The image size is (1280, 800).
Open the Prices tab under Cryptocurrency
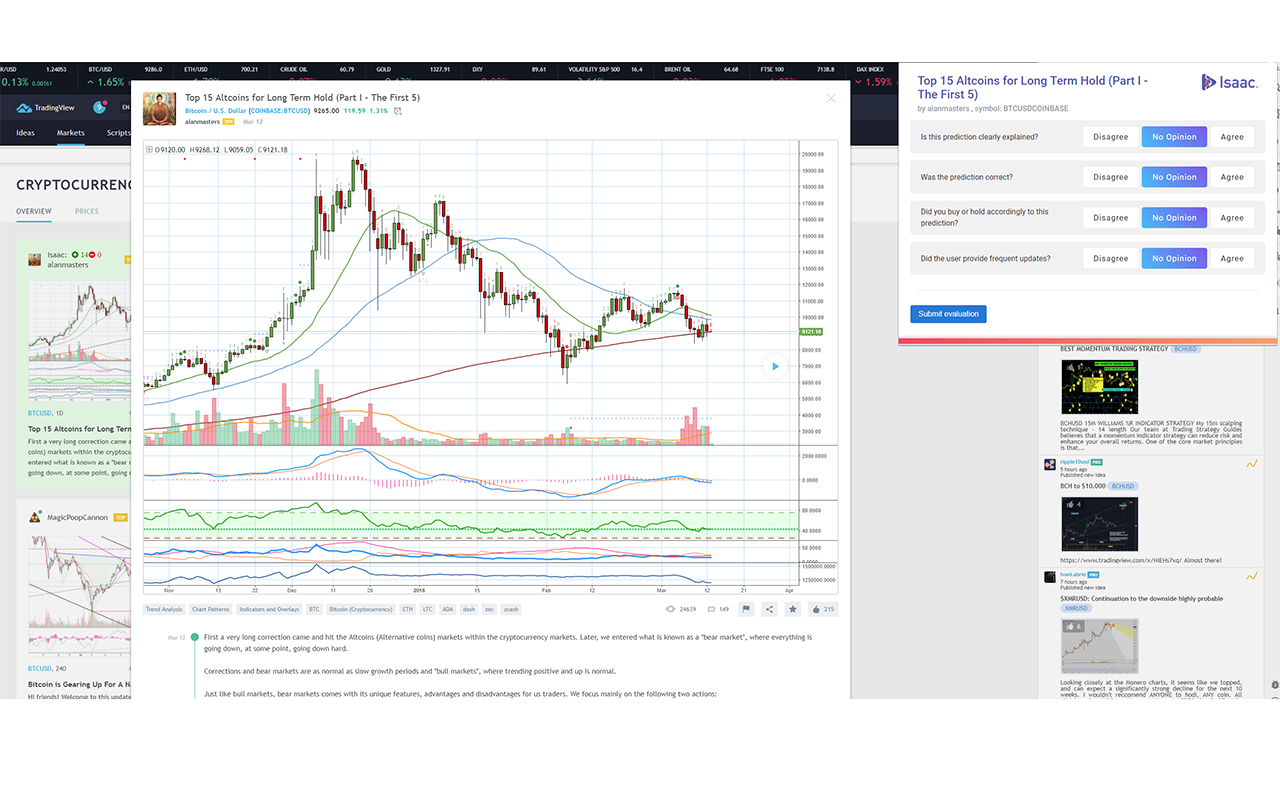pos(86,211)
